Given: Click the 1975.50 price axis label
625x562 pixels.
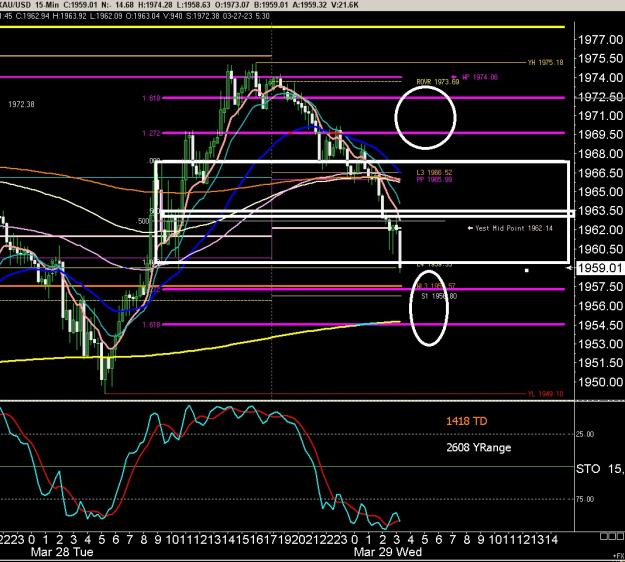Looking at the screenshot, I should point(600,59).
